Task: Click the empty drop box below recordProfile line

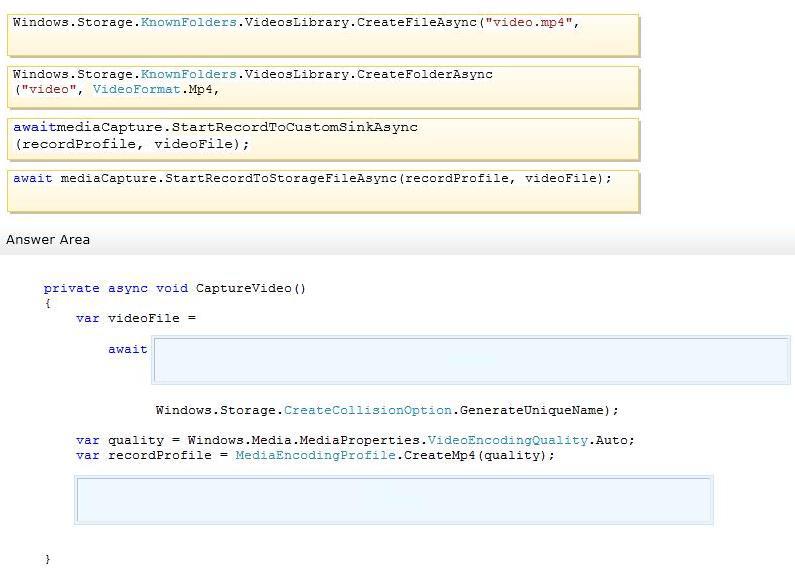Action: (x=394, y=500)
